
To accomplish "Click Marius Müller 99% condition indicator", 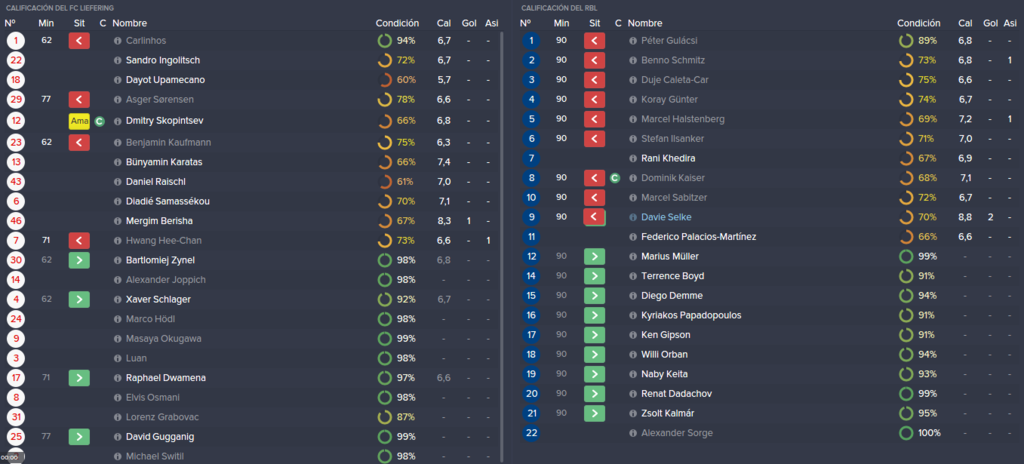I will click(x=918, y=256).
